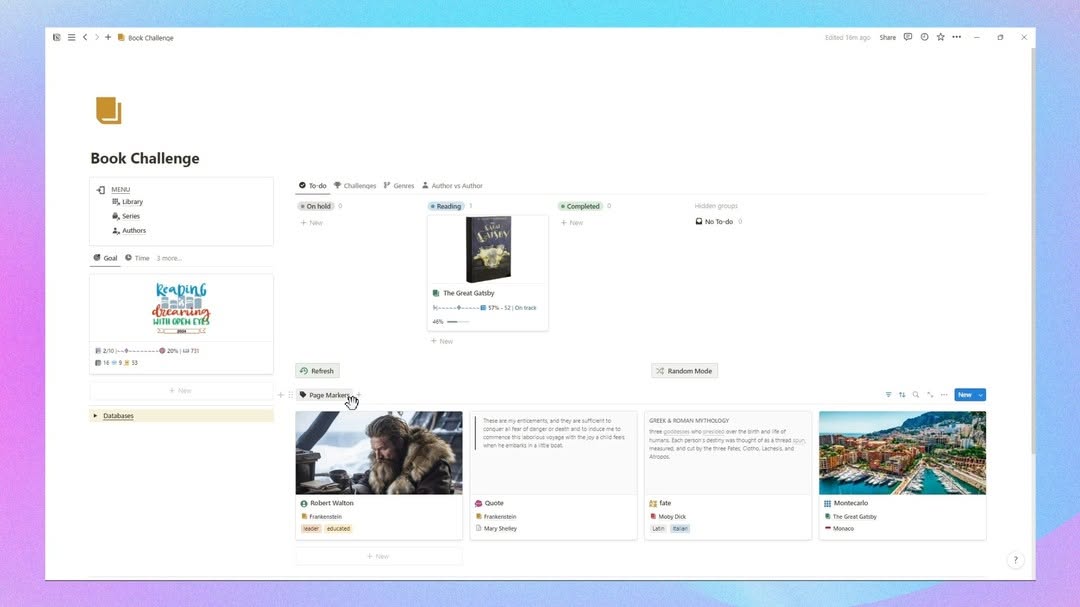Open Page Markers three-dot options
The width and height of the screenshot is (1080, 607).
(944, 395)
